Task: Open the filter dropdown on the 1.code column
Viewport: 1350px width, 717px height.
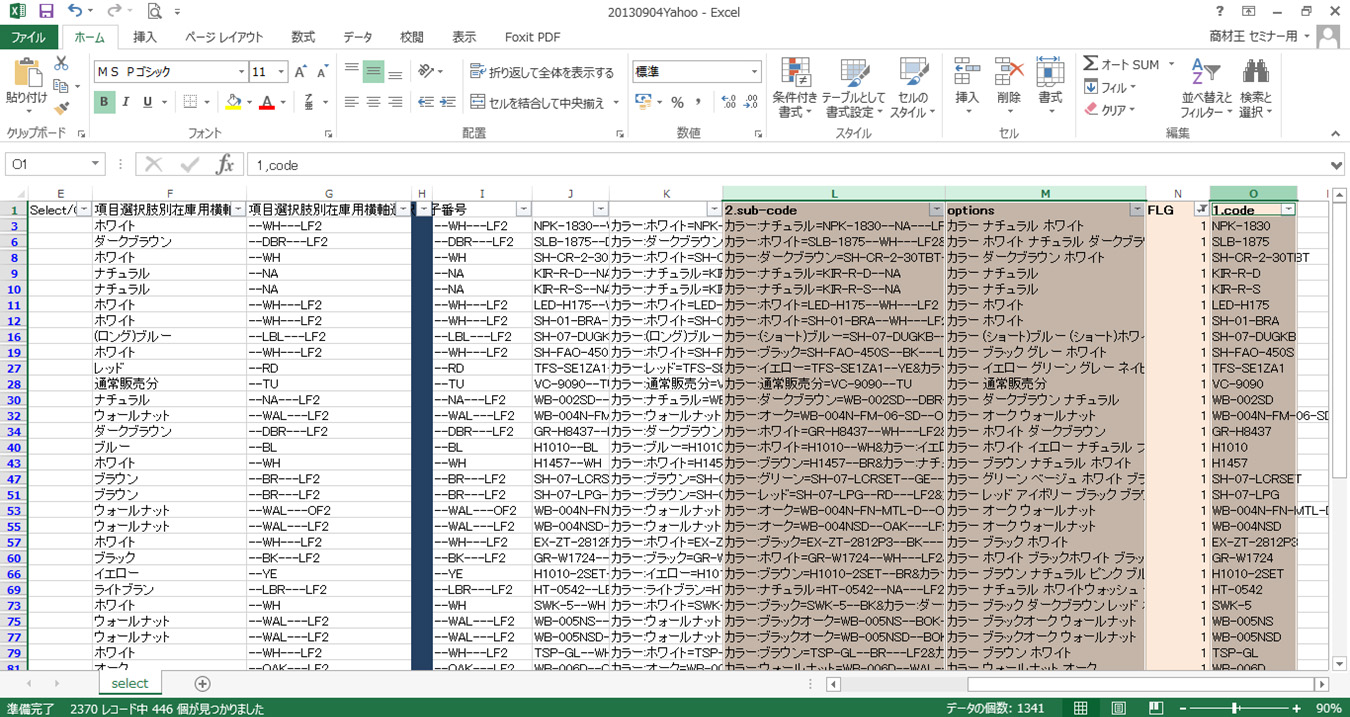Action: (x=1288, y=210)
